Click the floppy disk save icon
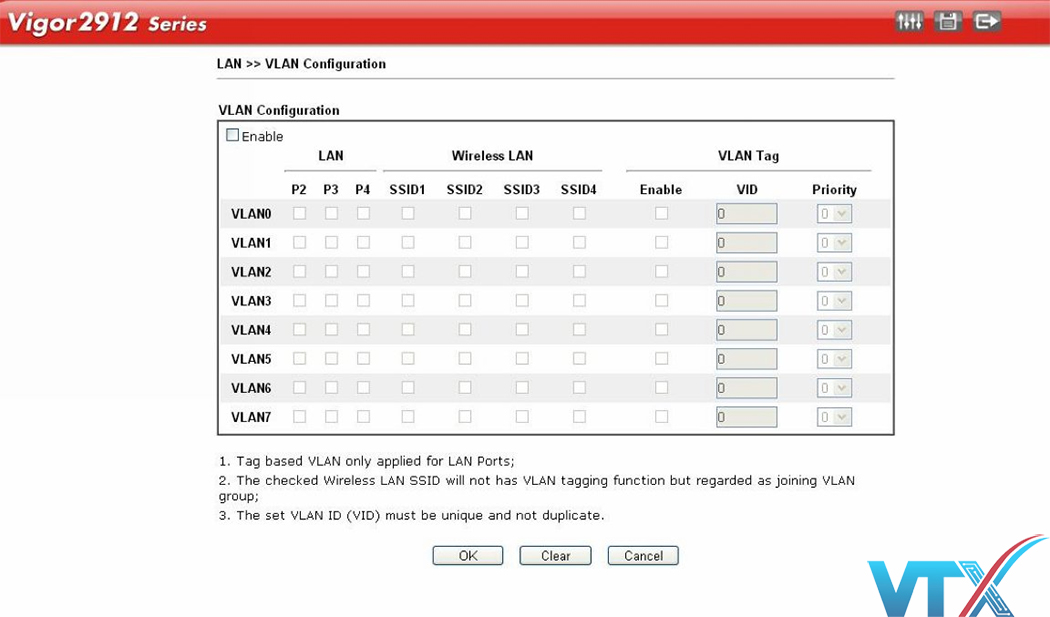 [948, 21]
